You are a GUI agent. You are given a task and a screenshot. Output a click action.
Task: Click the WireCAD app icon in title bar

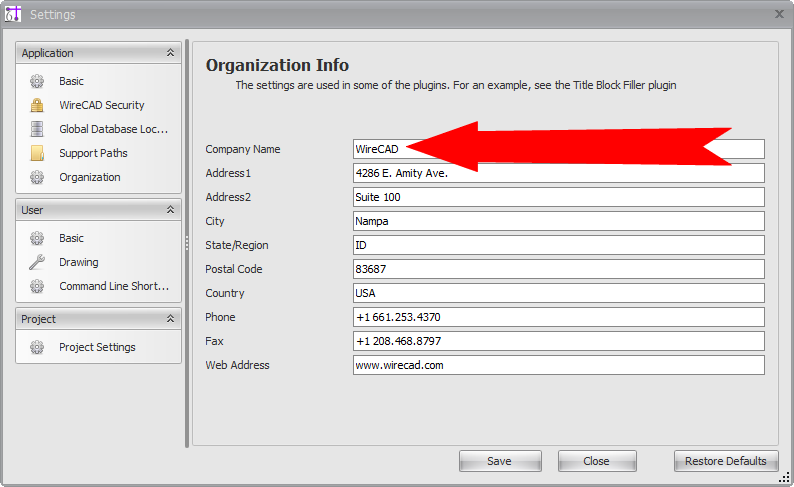point(13,14)
